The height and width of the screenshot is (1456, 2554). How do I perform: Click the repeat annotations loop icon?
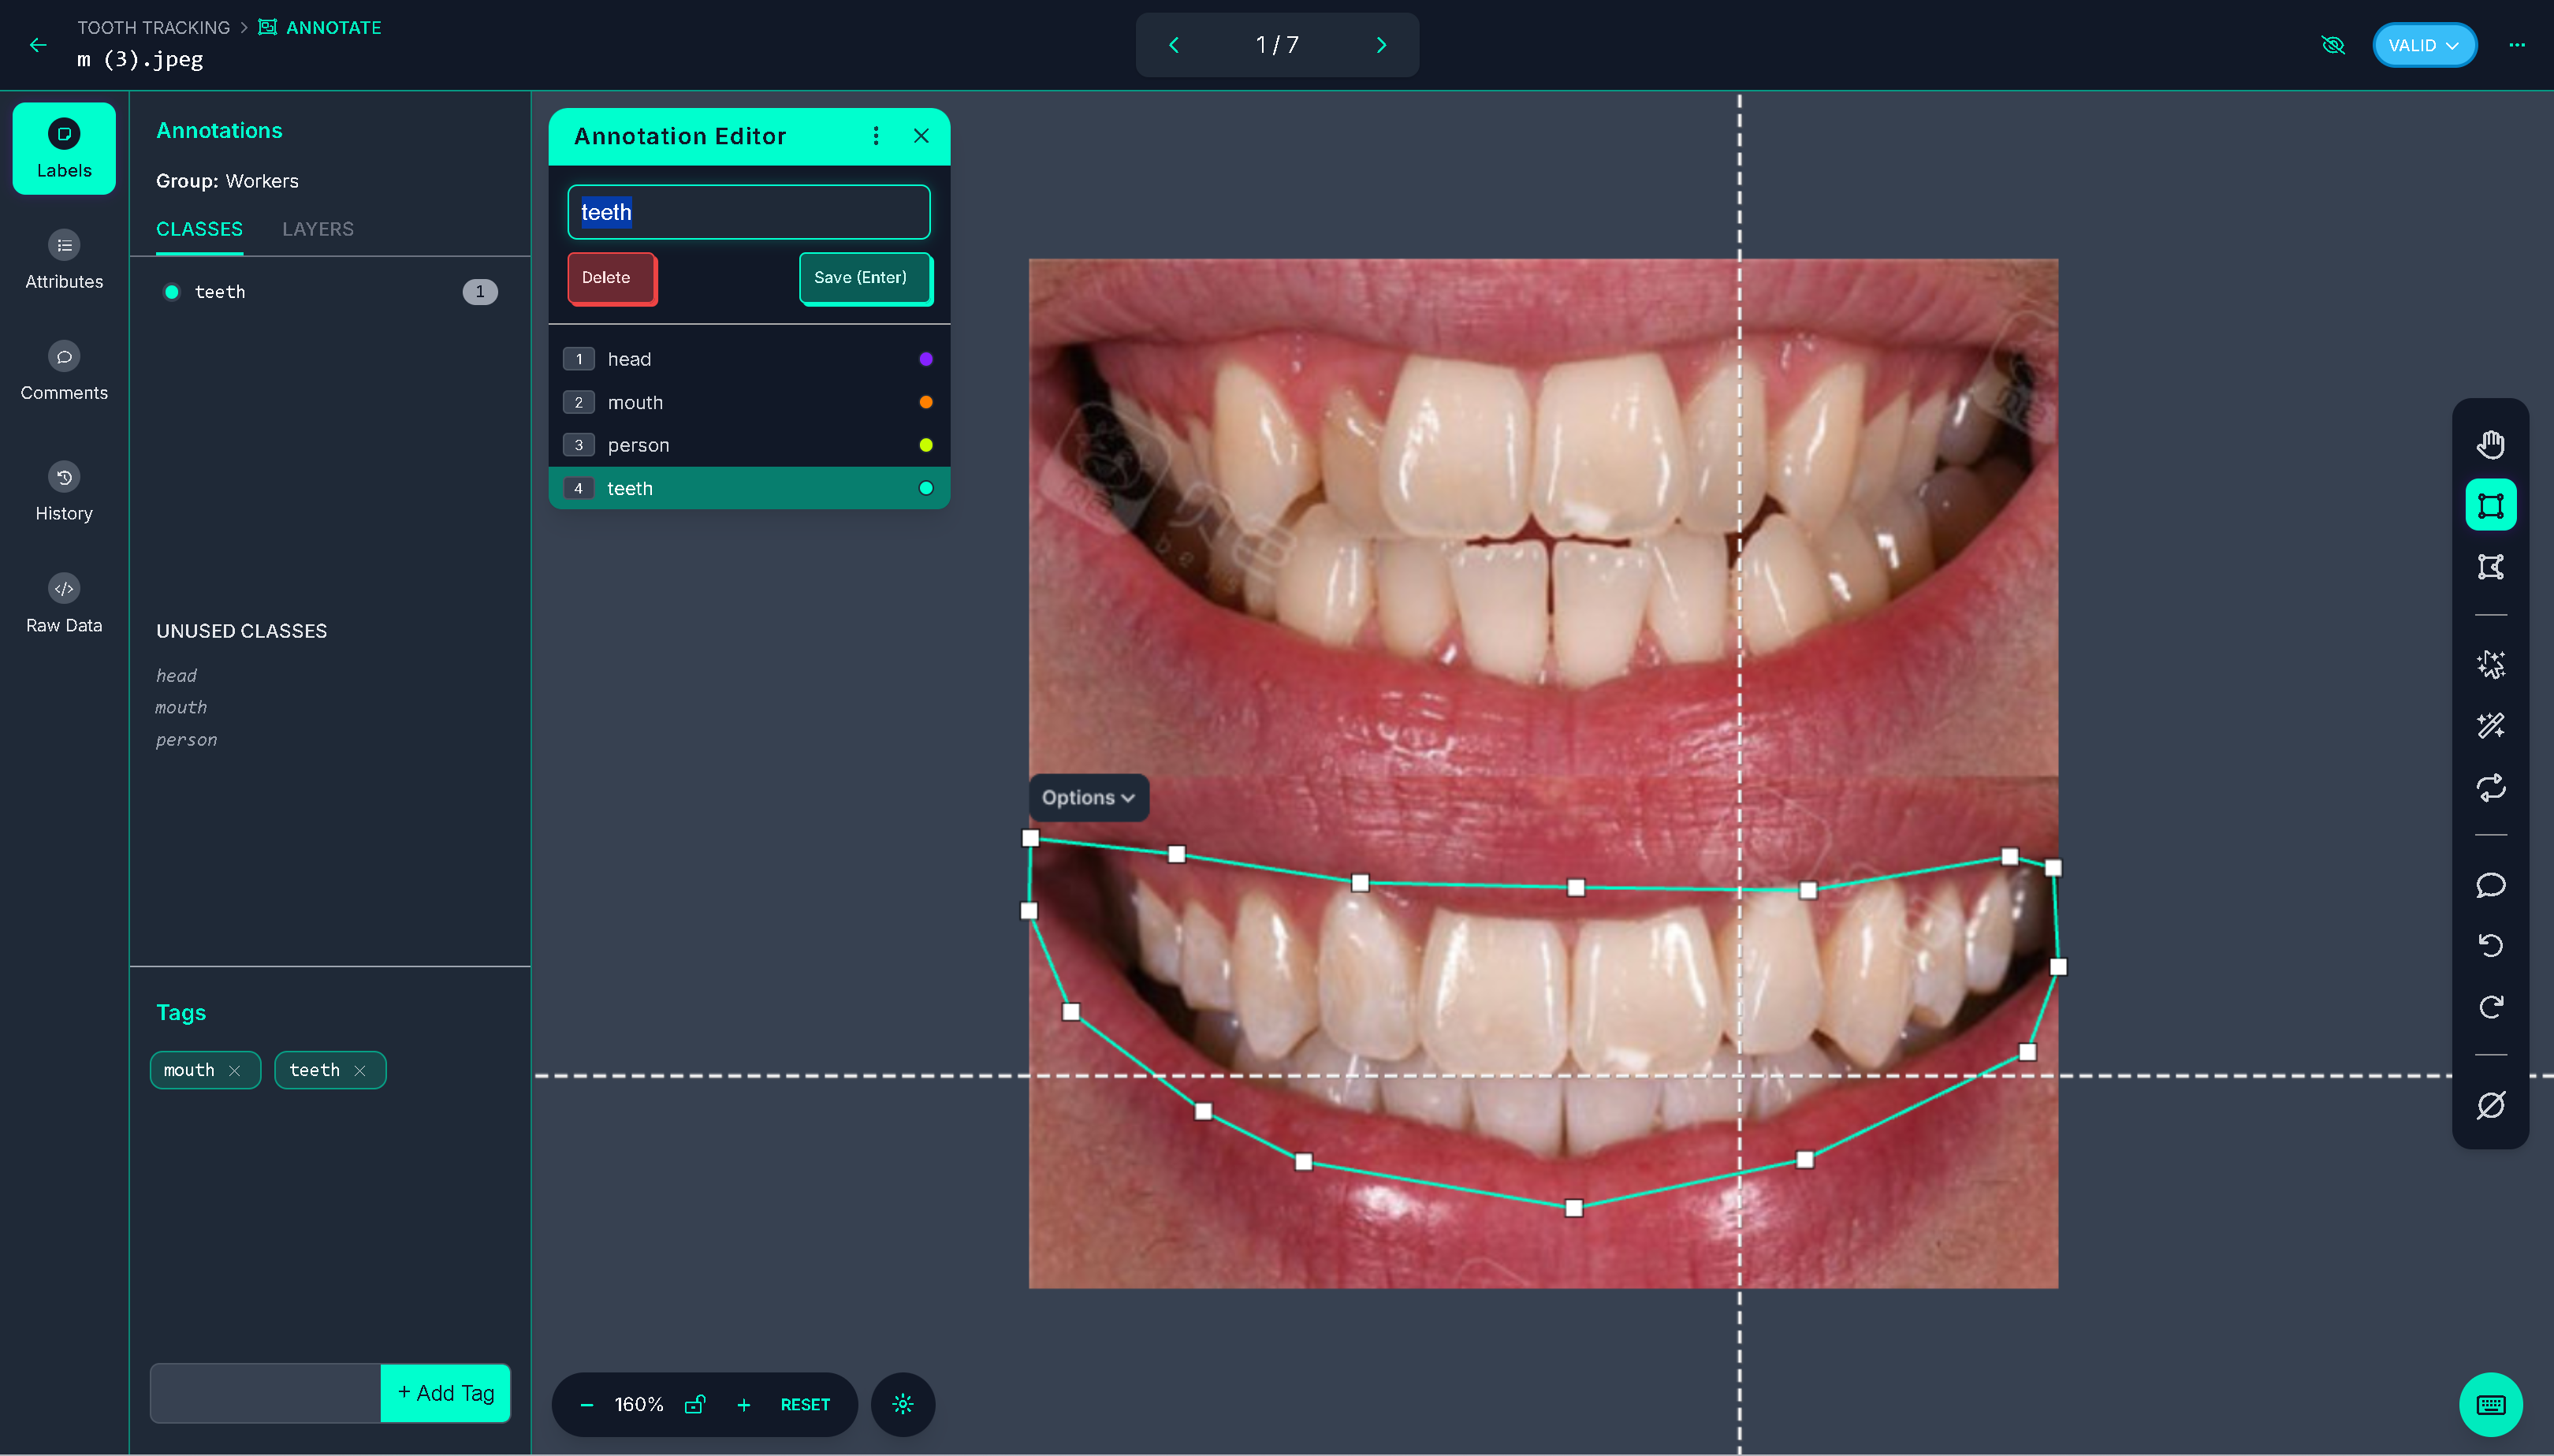click(2490, 788)
